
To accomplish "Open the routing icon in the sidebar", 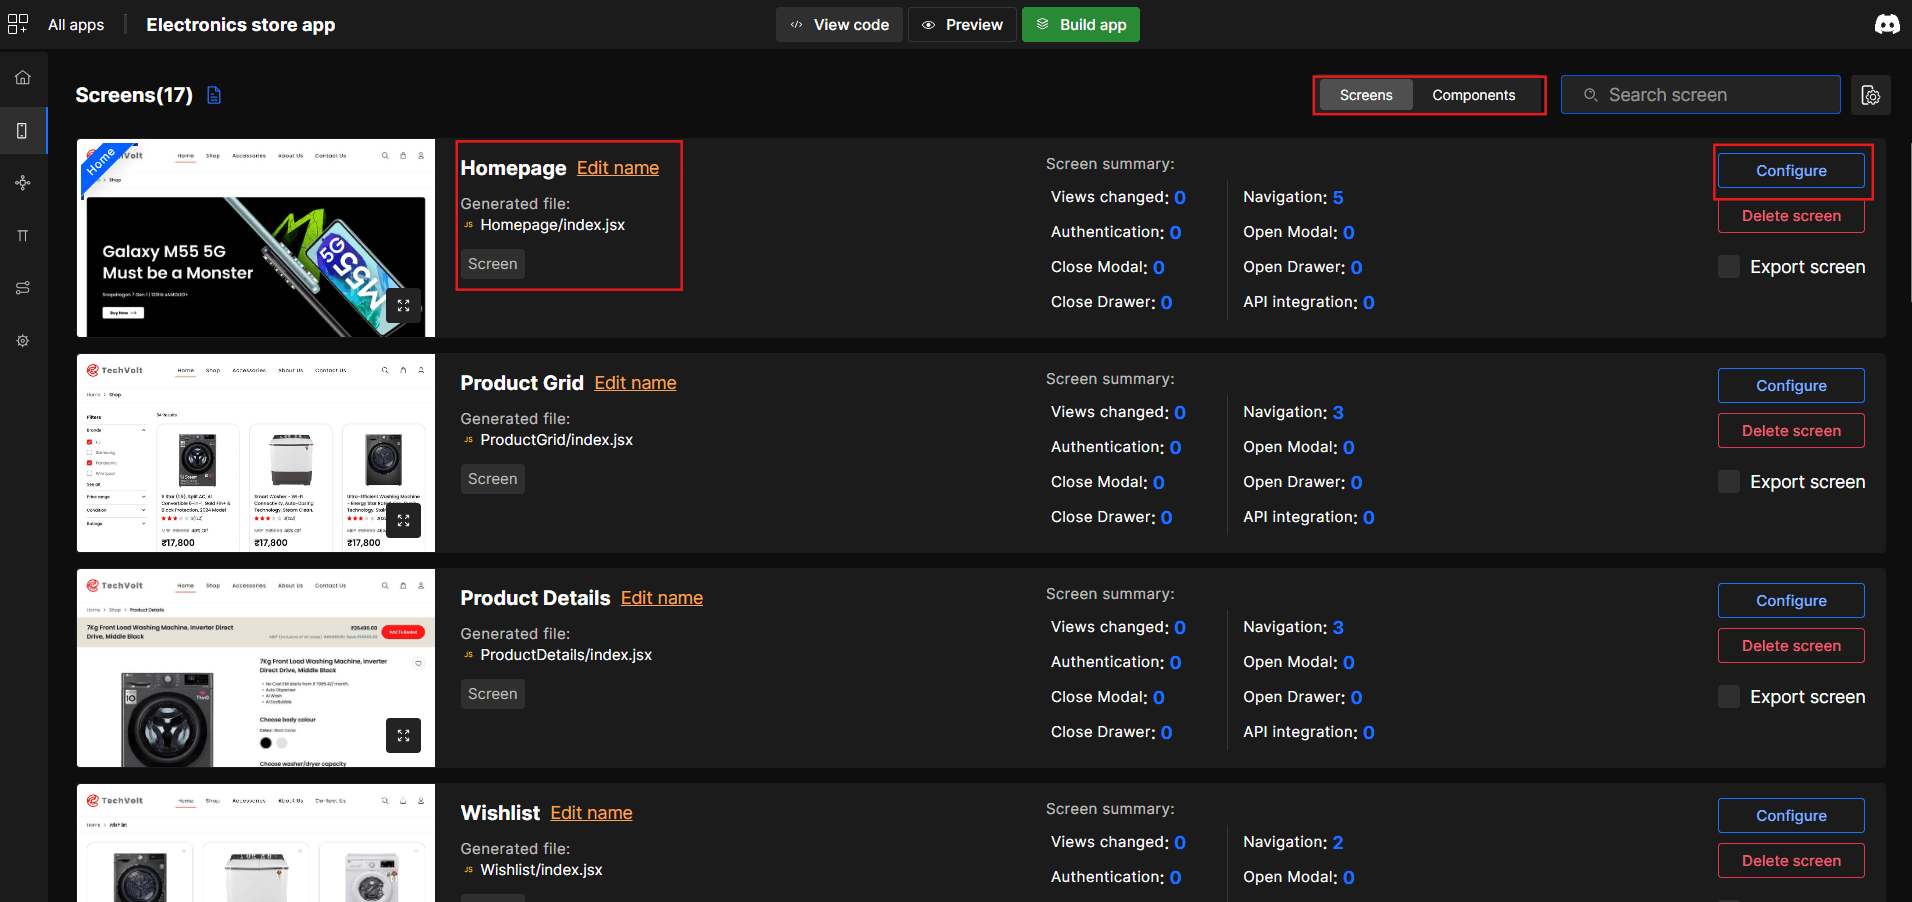I will point(23,288).
